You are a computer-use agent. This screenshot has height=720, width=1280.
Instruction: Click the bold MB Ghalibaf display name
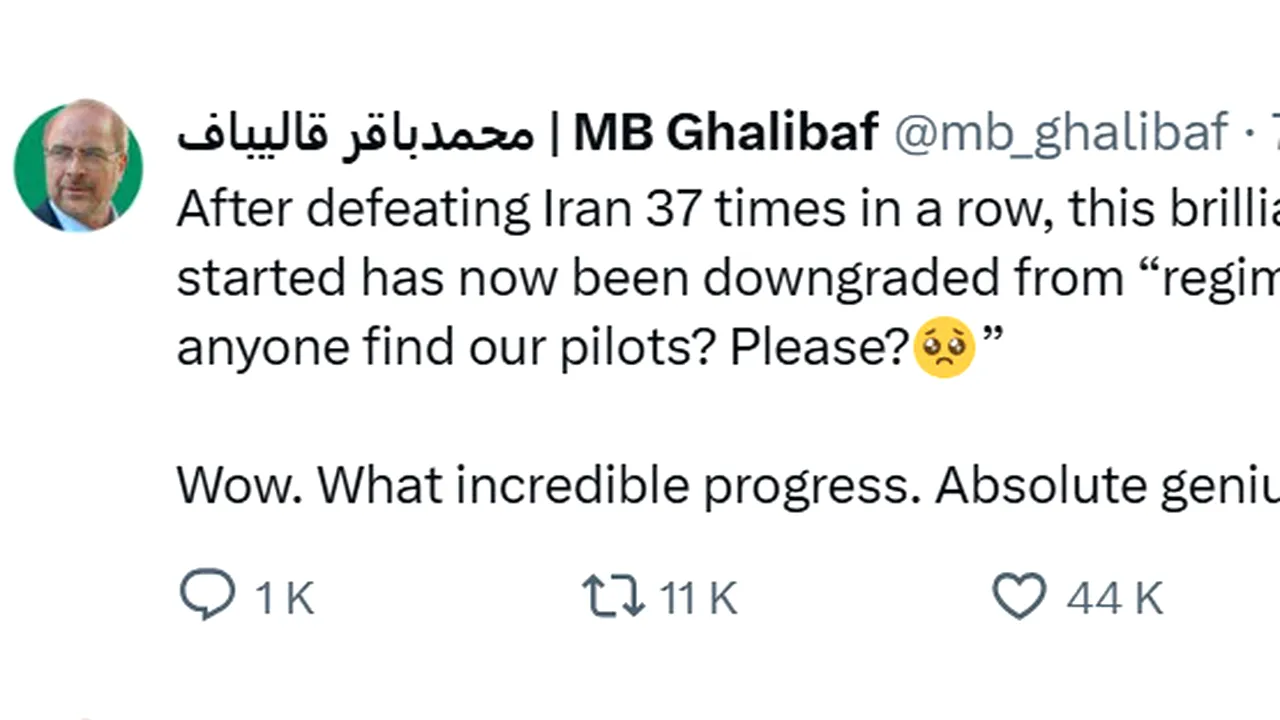pyautogui.click(x=726, y=133)
